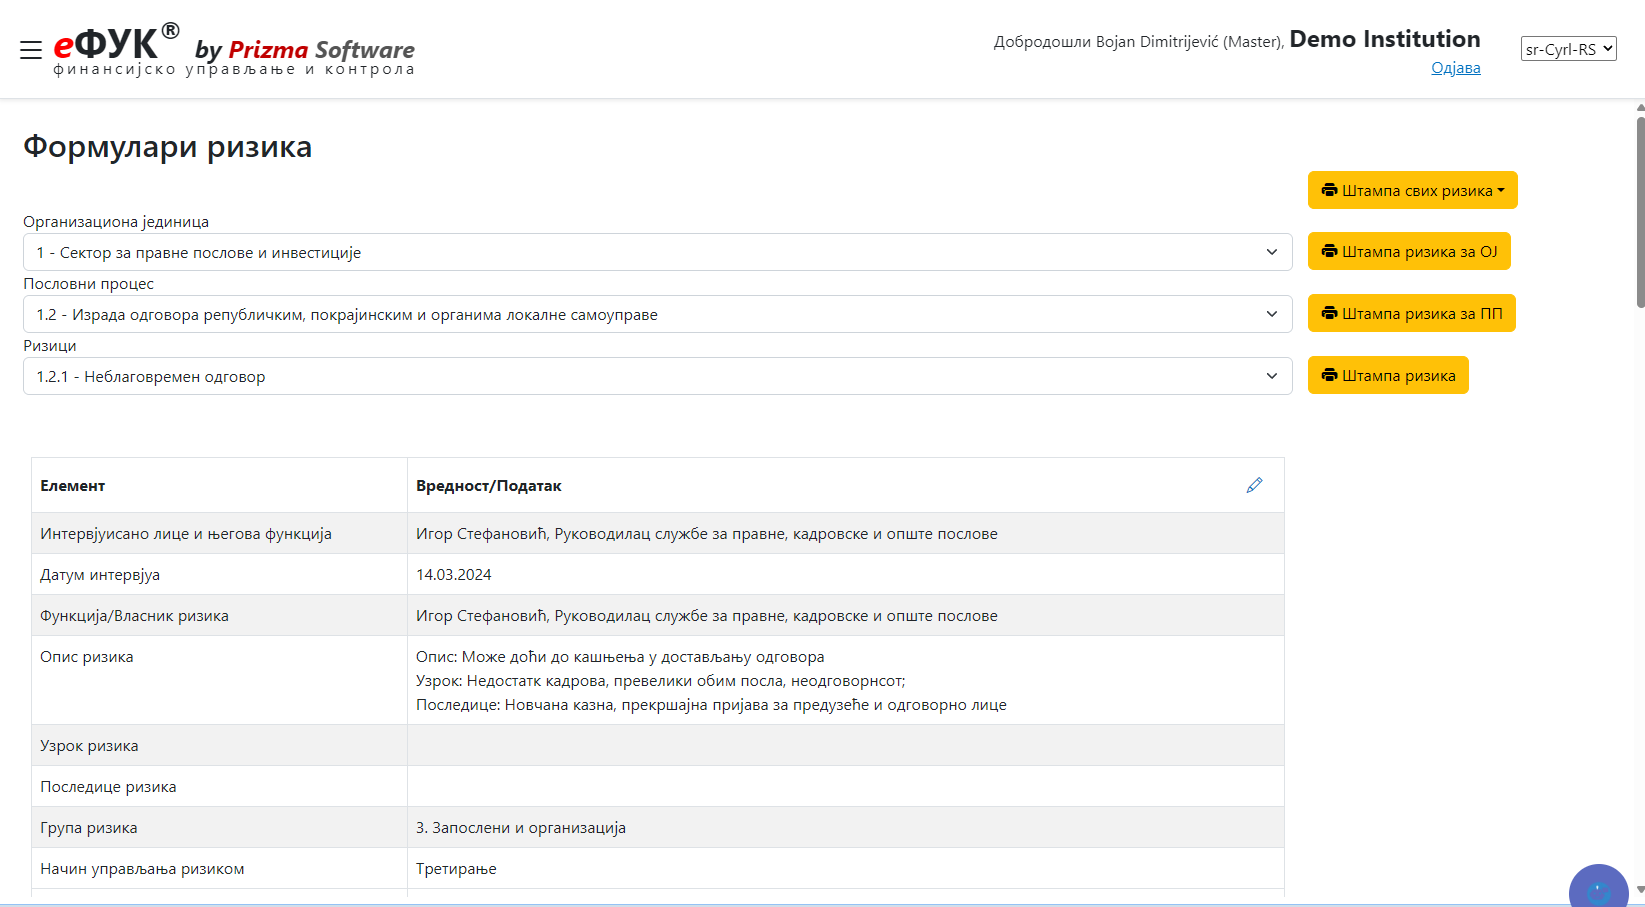The image size is (1645, 907).
Task: Expand the Организациона јединица dropdown
Action: point(658,252)
